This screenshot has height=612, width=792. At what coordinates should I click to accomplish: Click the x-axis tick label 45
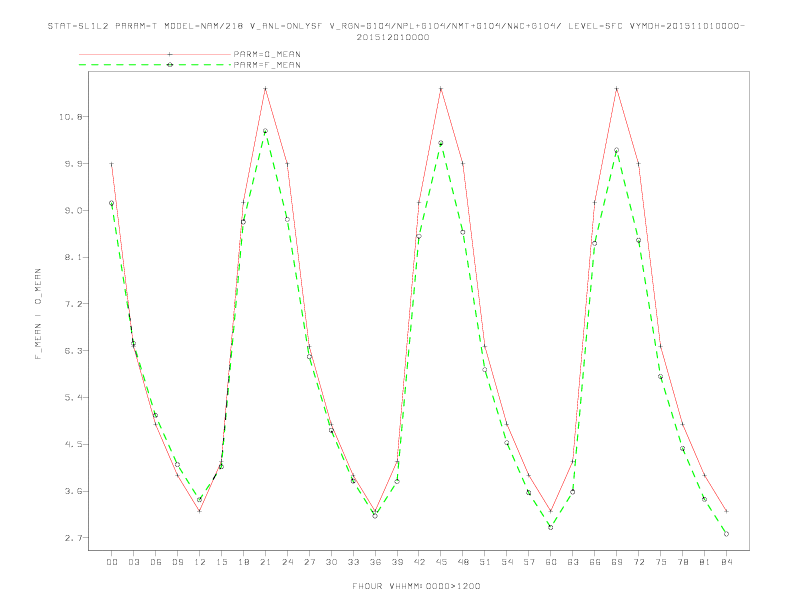click(x=441, y=562)
